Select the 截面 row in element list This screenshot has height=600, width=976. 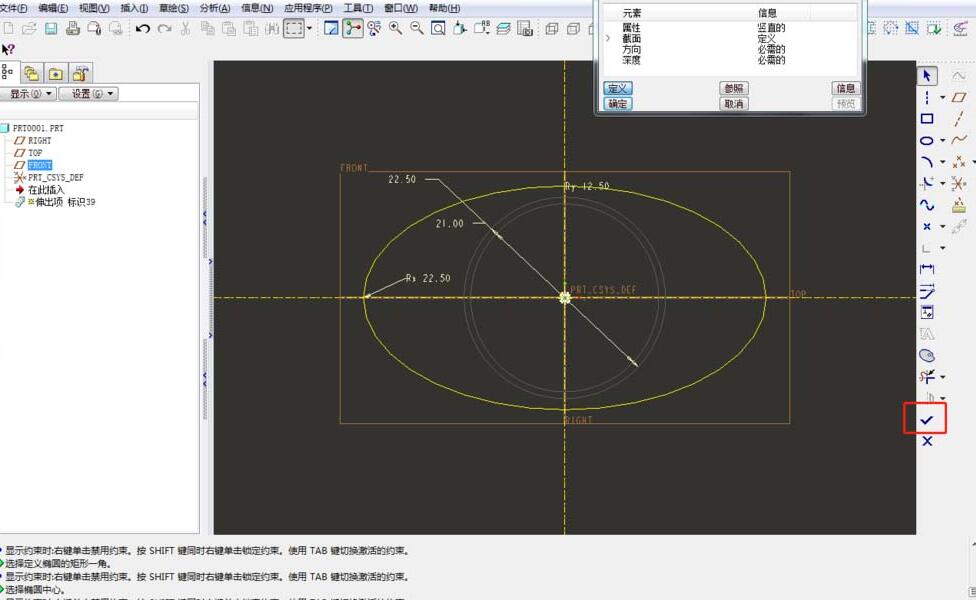tap(631, 39)
